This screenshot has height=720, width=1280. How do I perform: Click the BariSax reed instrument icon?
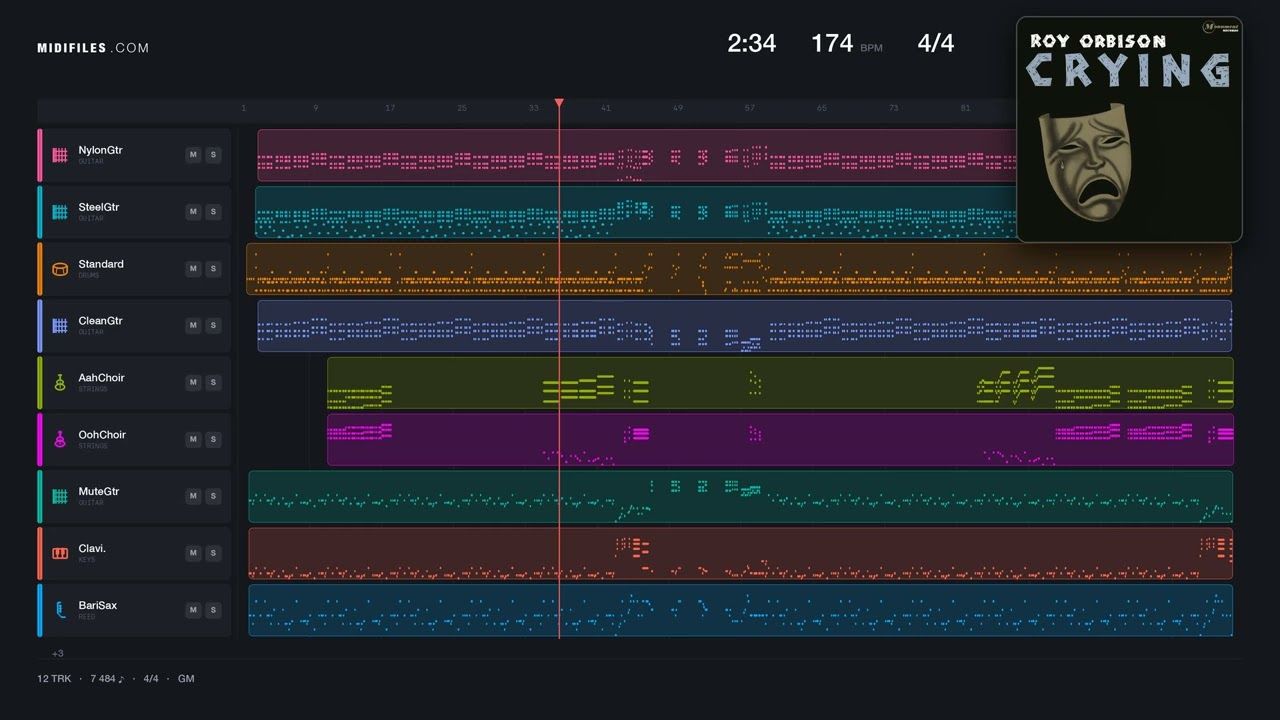[x=60, y=611]
